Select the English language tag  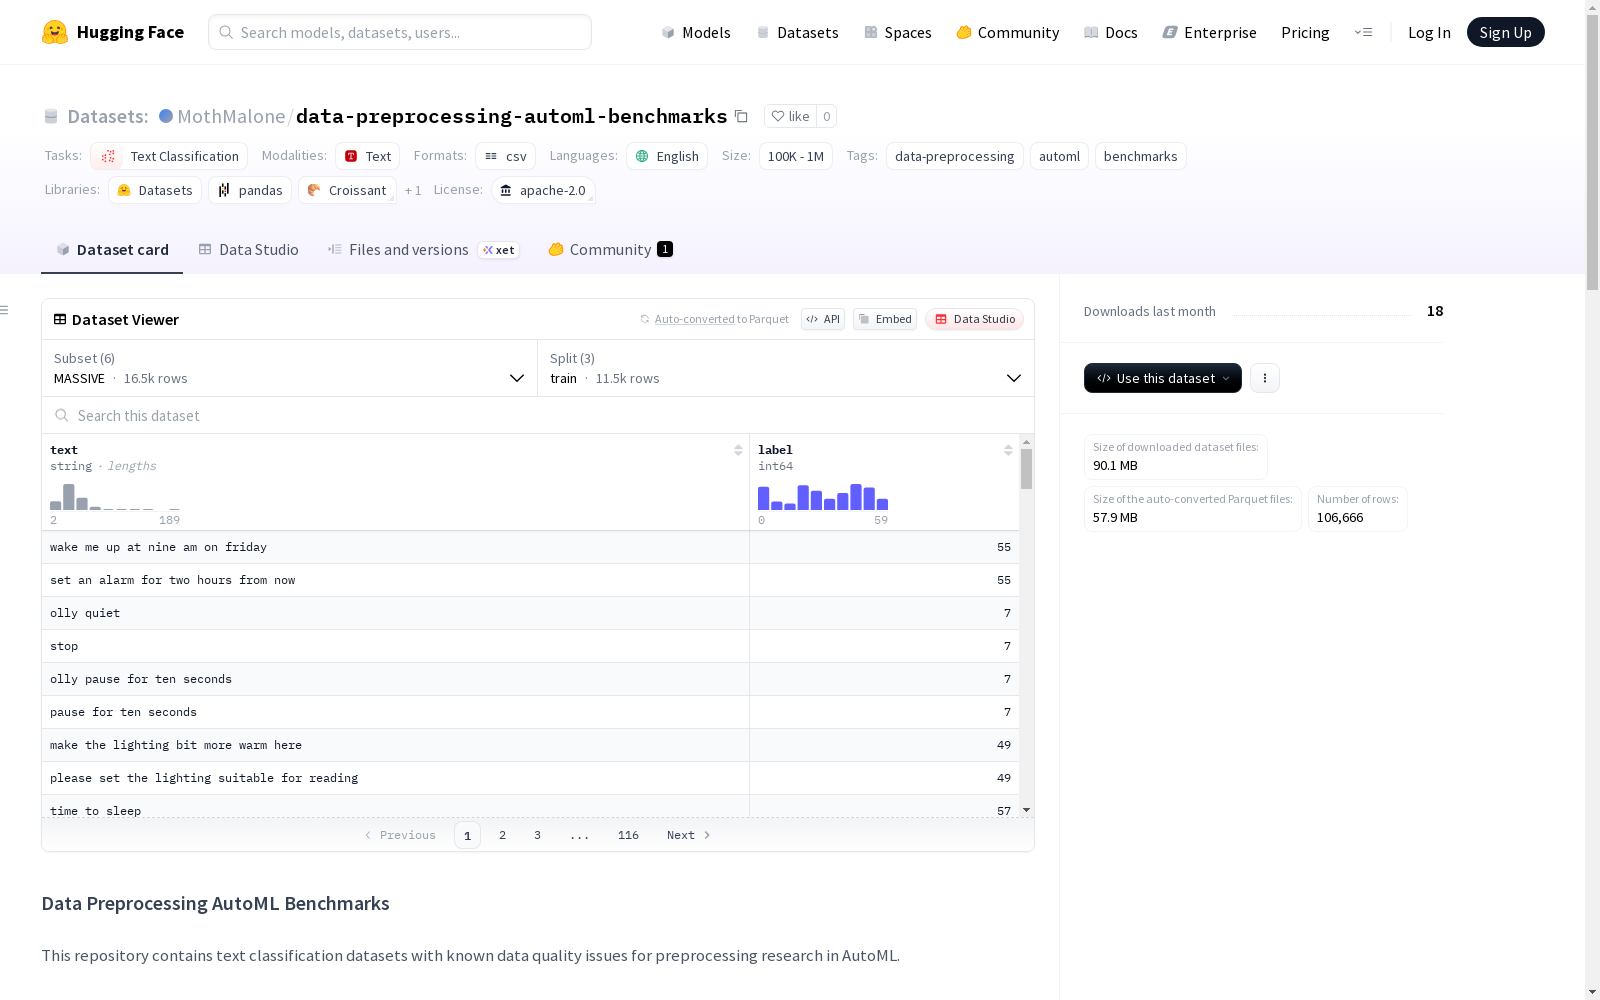point(667,156)
